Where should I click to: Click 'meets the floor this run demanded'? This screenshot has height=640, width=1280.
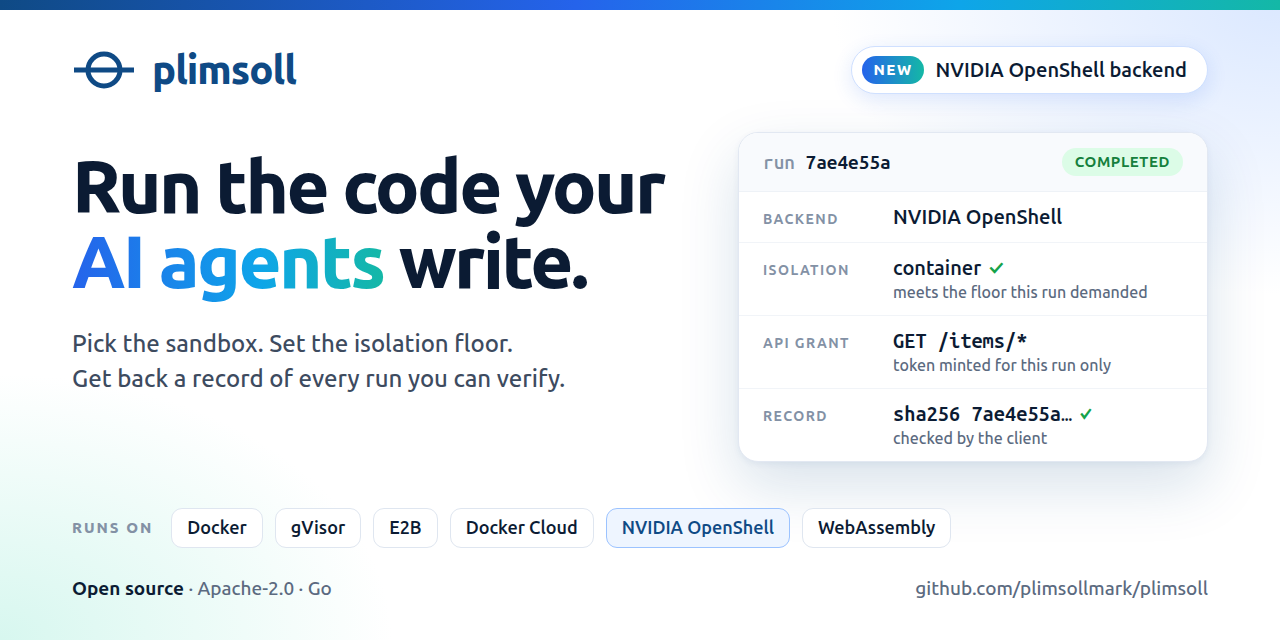pos(1020,293)
